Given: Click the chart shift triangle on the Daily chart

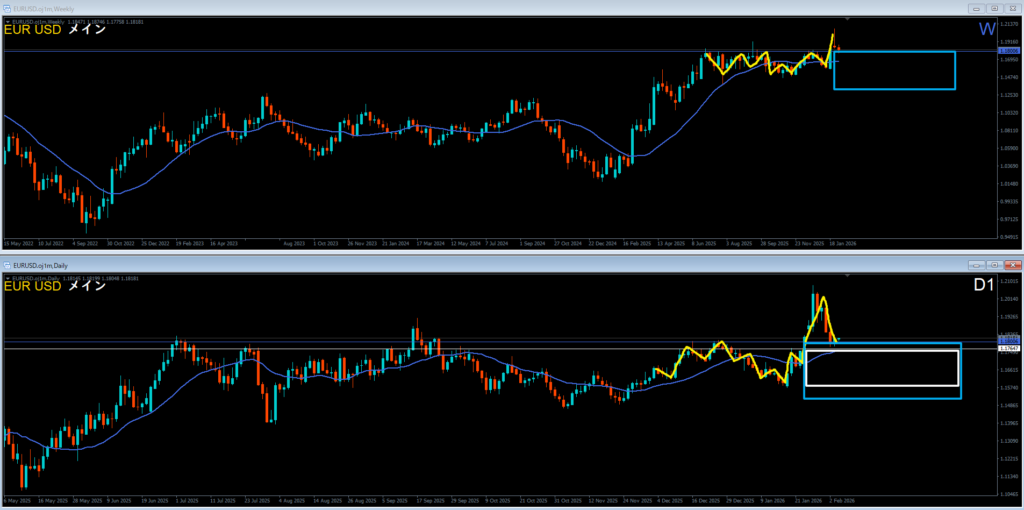Looking at the screenshot, I should (x=848, y=276).
